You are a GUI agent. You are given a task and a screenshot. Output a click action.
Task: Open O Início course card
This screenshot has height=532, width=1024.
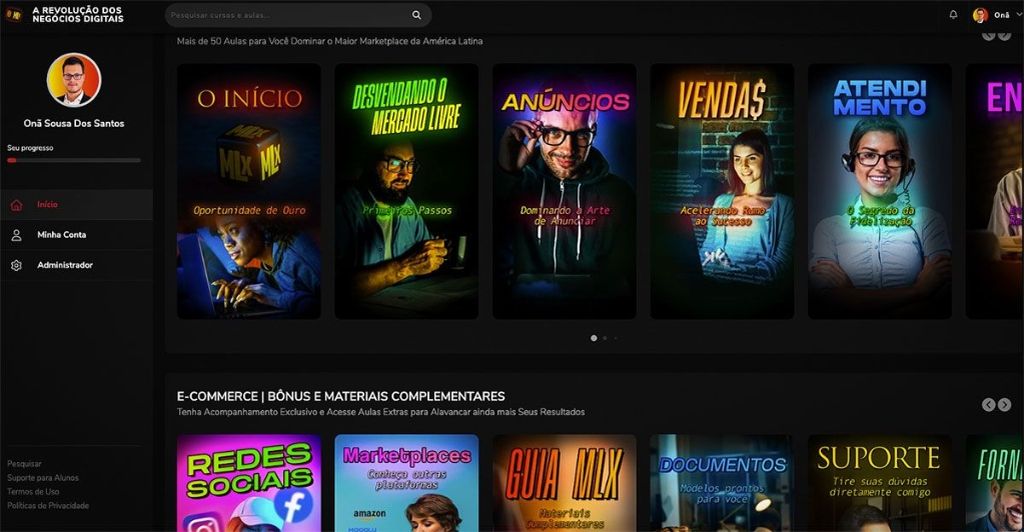tap(249, 191)
